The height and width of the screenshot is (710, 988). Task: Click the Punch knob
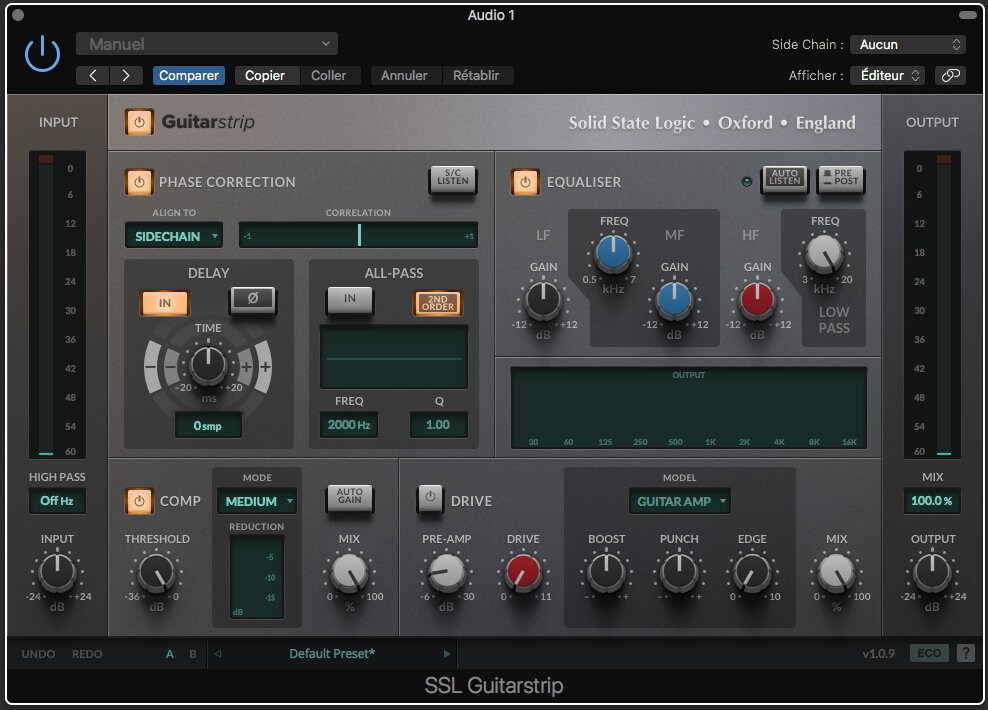click(x=679, y=572)
